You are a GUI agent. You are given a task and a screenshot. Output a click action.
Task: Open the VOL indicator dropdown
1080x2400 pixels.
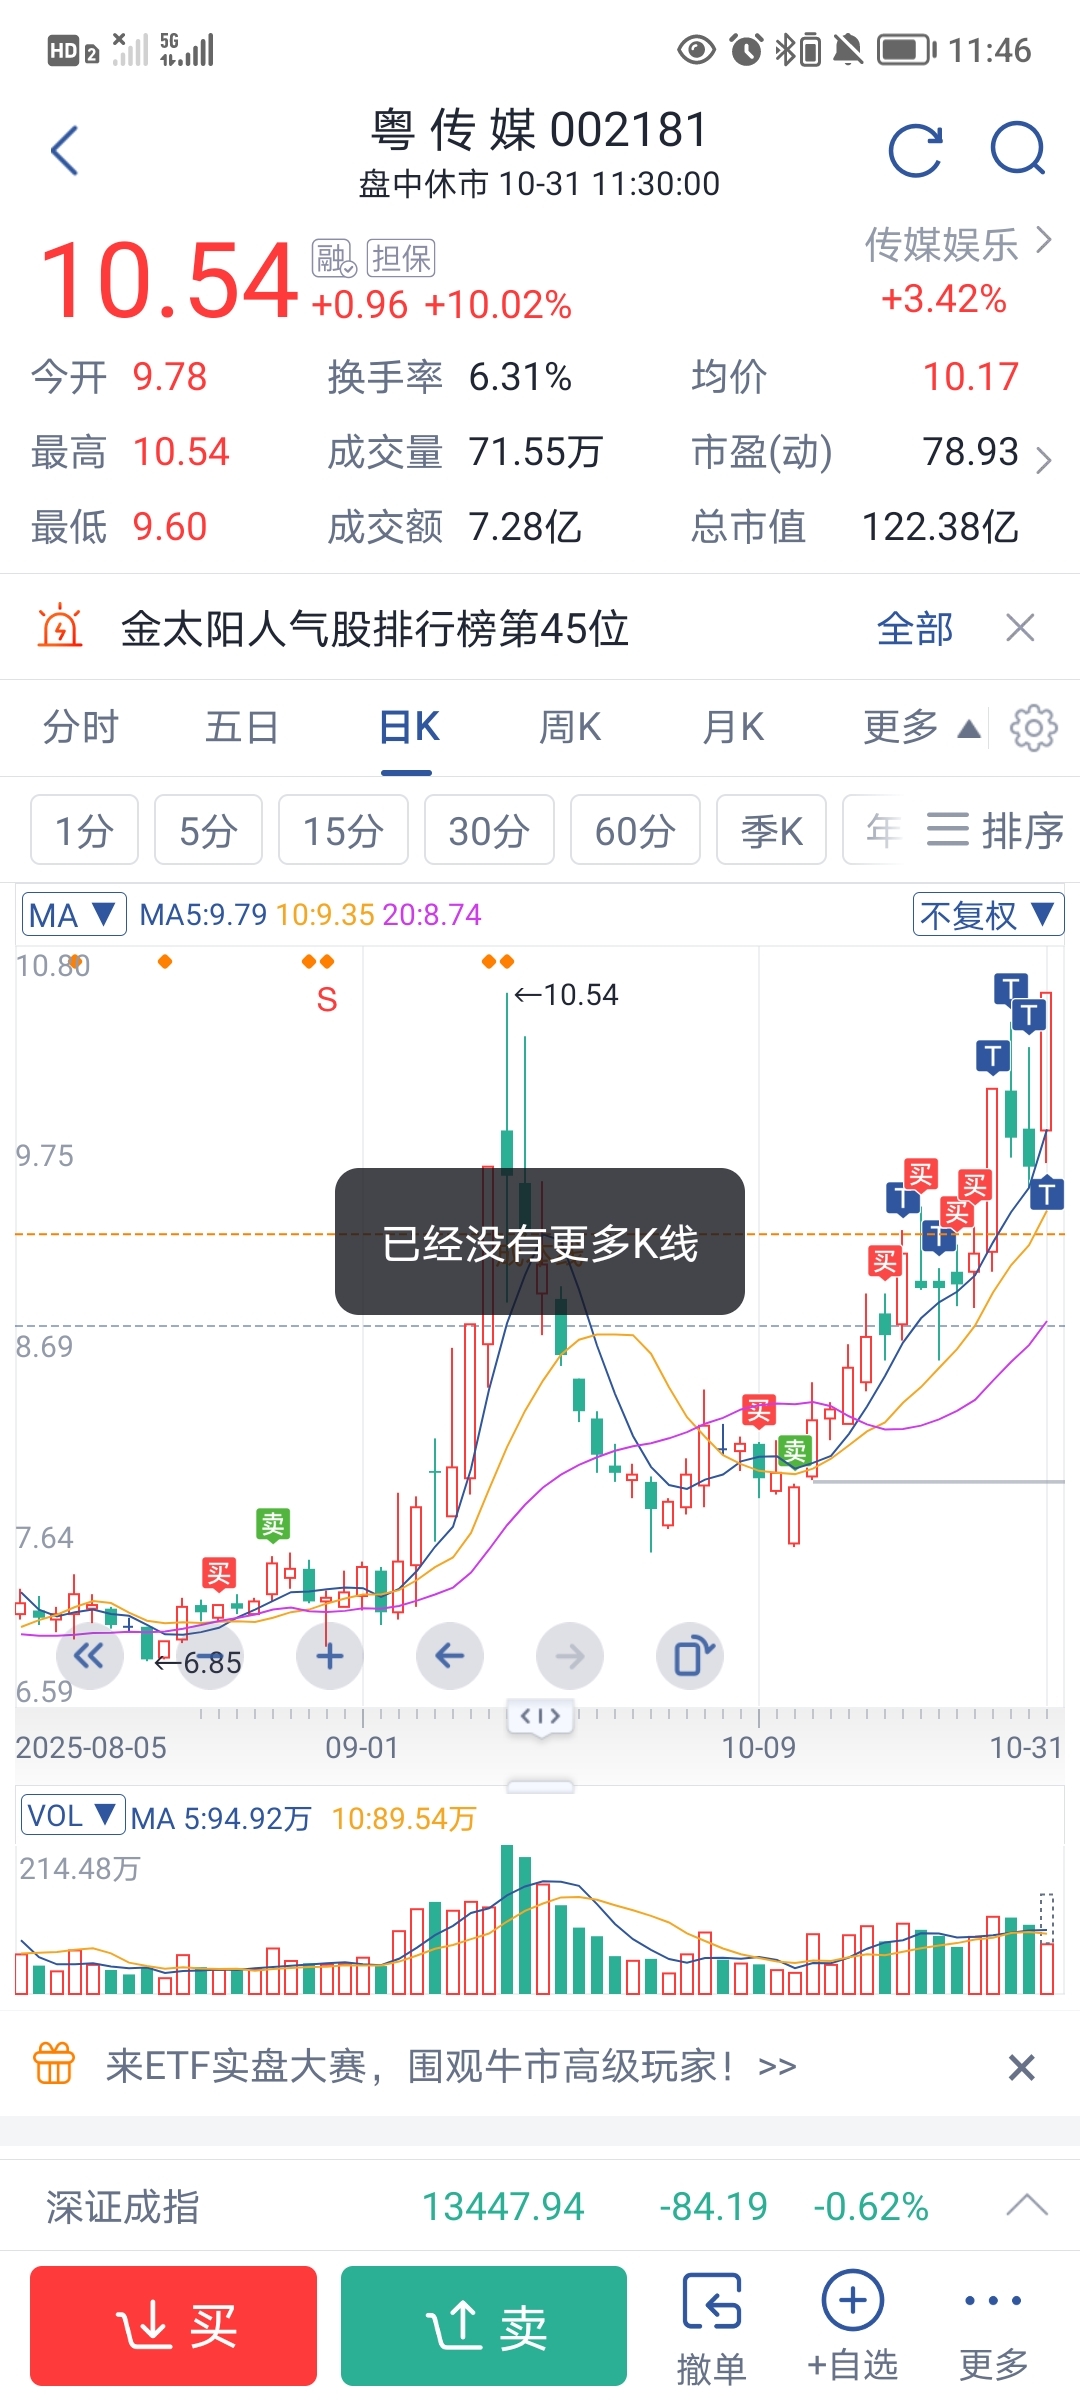point(72,1815)
